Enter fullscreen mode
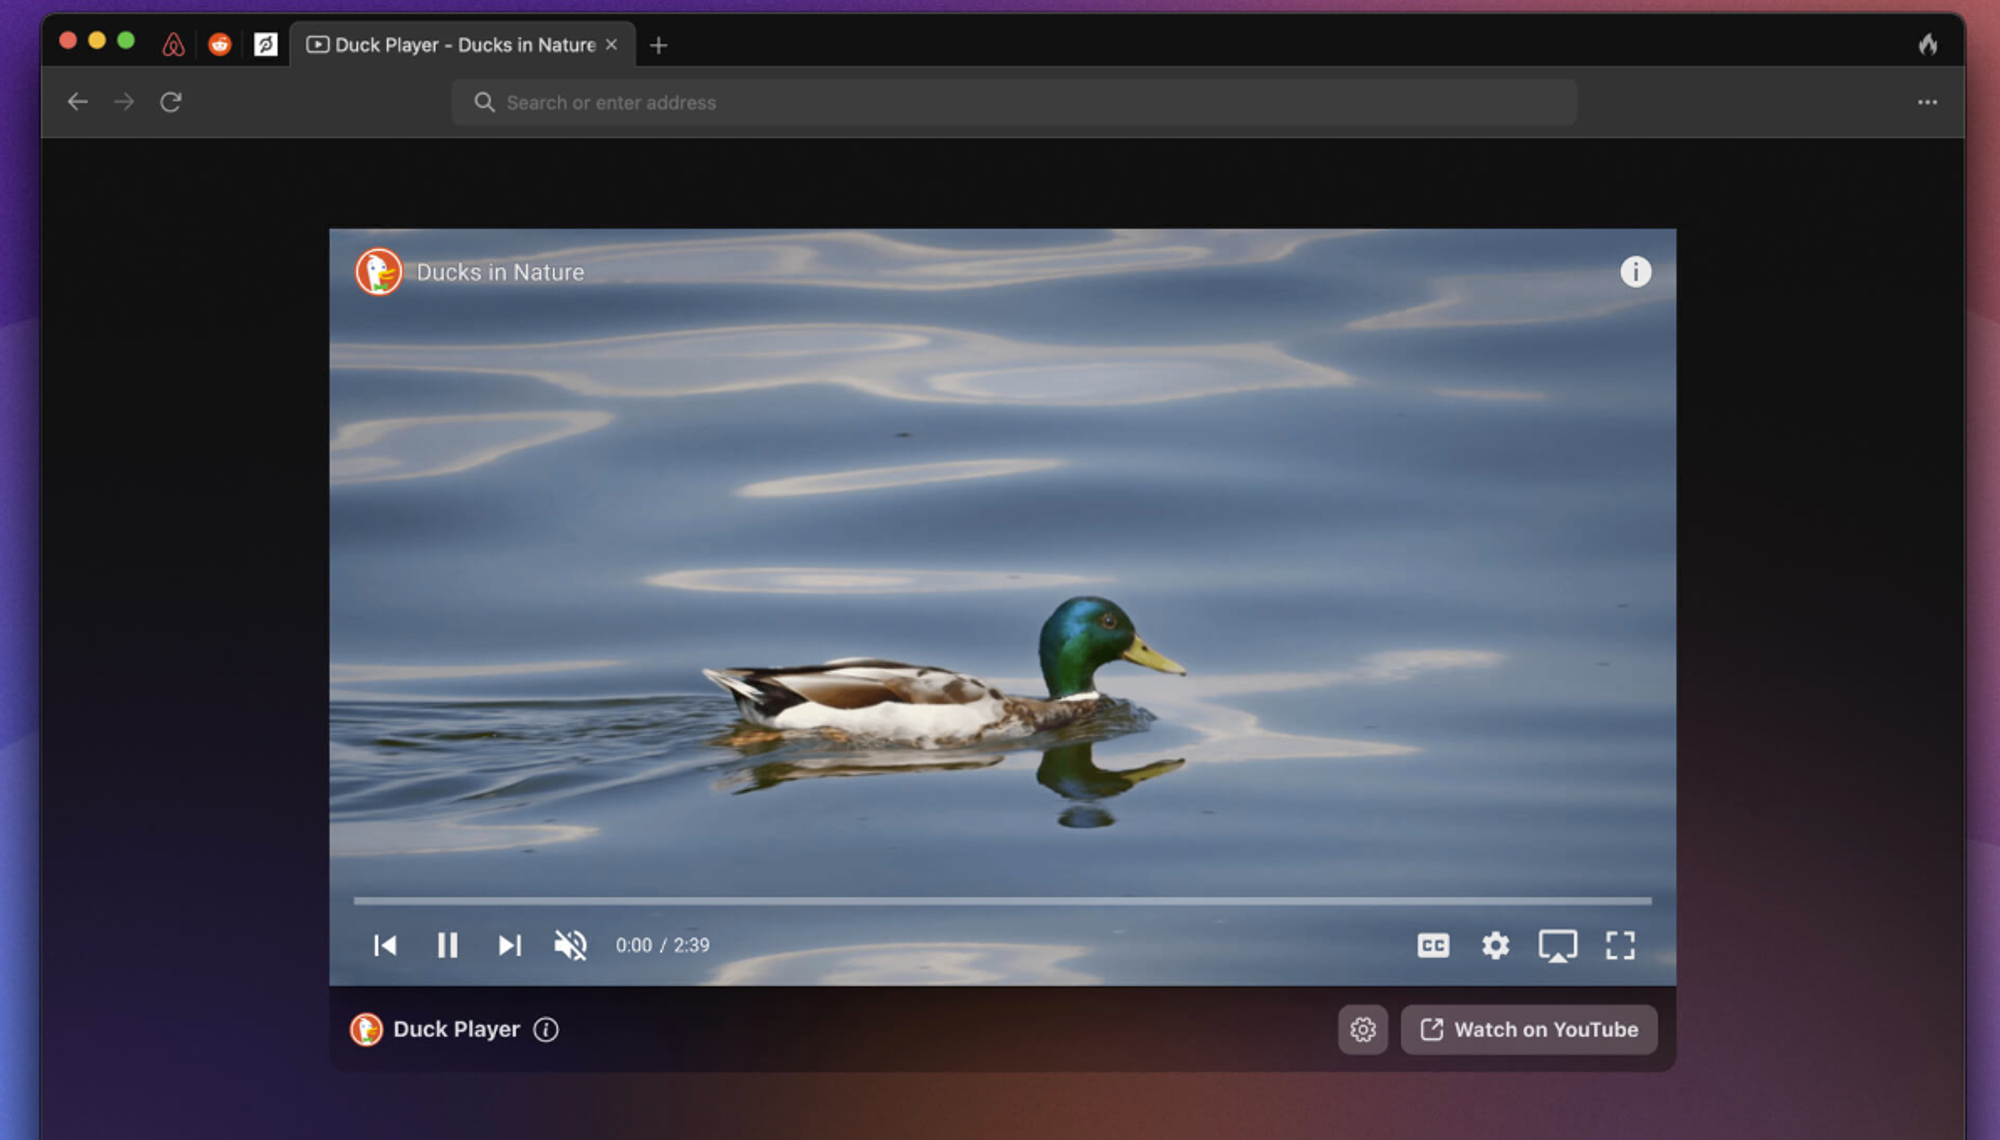The height and width of the screenshot is (1140, 2000). (x=1620, y=945)
